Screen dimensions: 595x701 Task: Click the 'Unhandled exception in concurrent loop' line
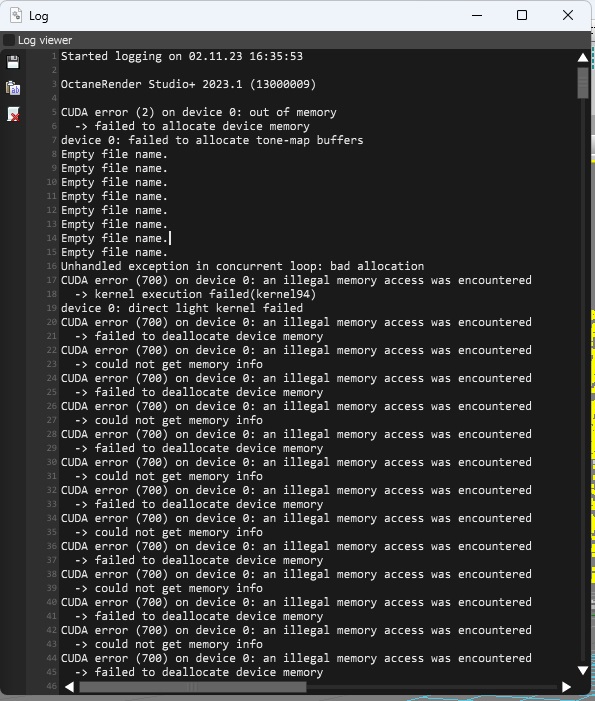[242, 266]
